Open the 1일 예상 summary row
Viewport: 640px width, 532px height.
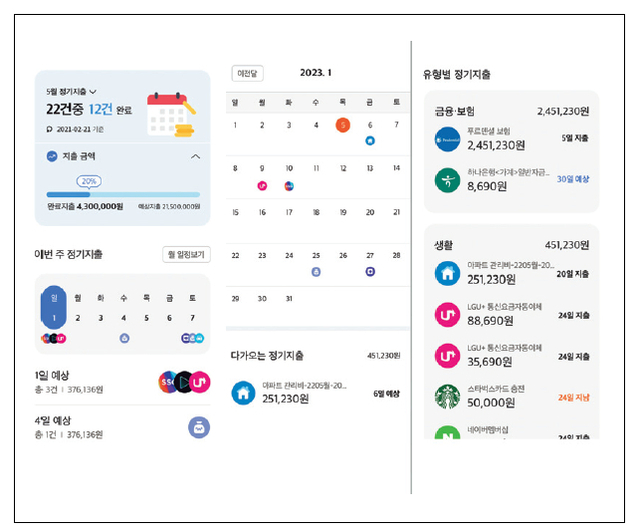point(122,382)
